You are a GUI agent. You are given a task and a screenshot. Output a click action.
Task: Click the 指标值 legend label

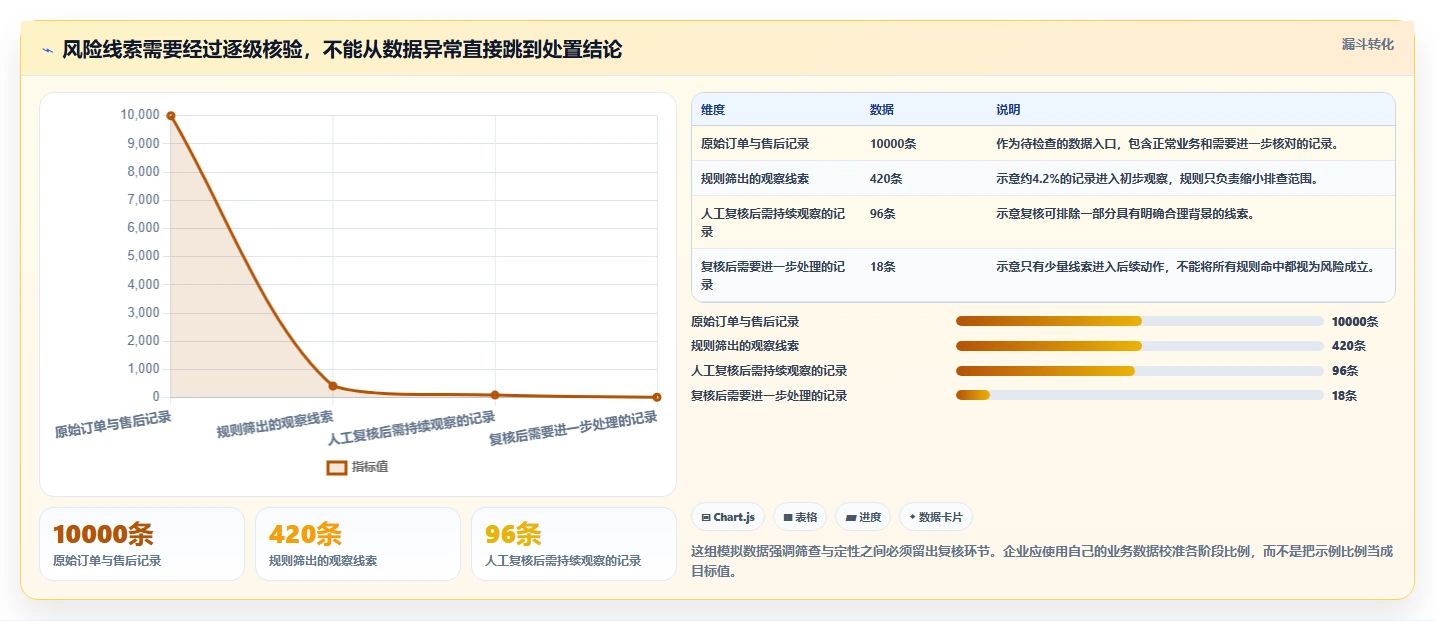[x=370, y=467]
